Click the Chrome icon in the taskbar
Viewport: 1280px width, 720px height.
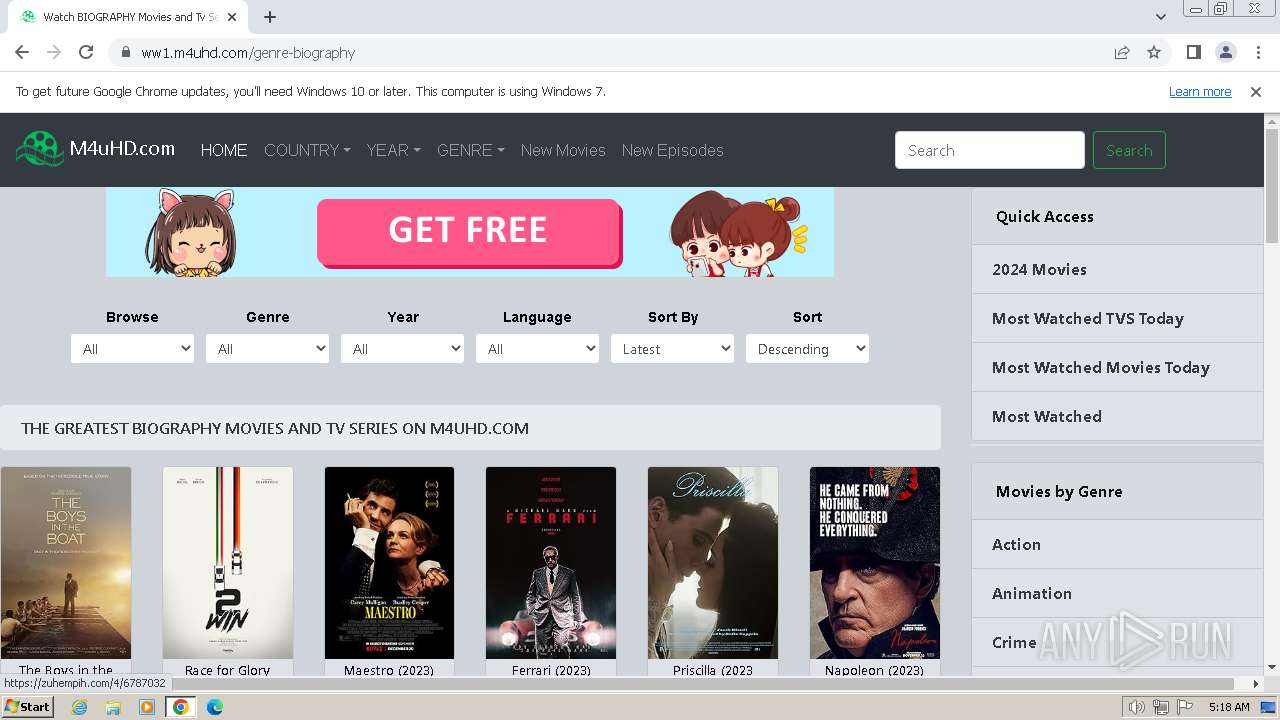click(181, 707)
